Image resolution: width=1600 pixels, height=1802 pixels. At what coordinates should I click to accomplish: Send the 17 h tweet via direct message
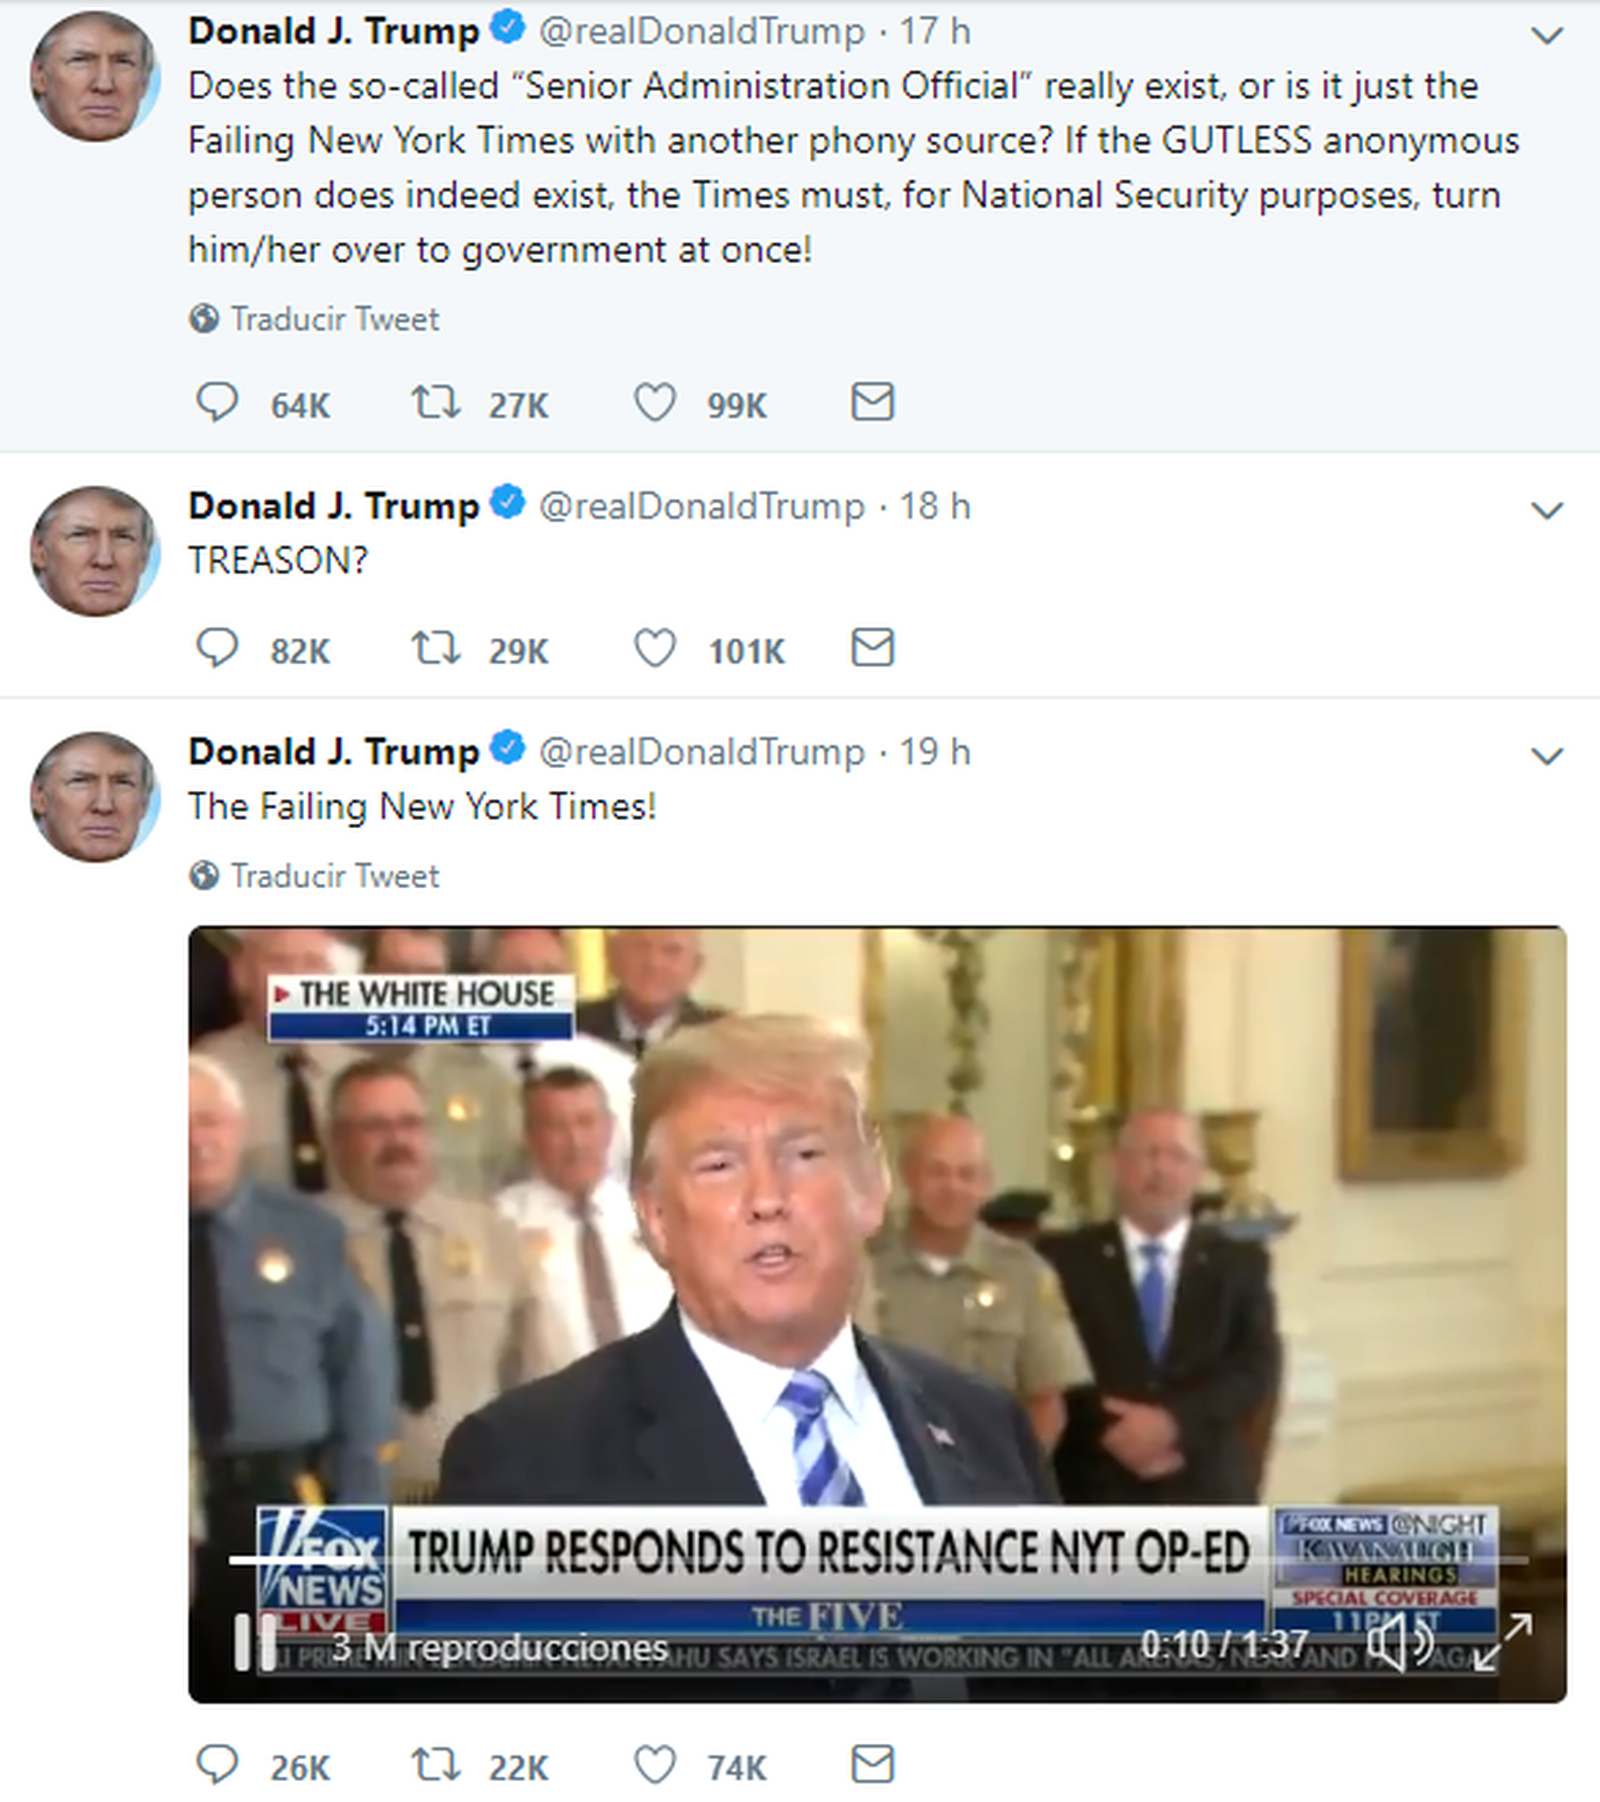click(872, 402)
